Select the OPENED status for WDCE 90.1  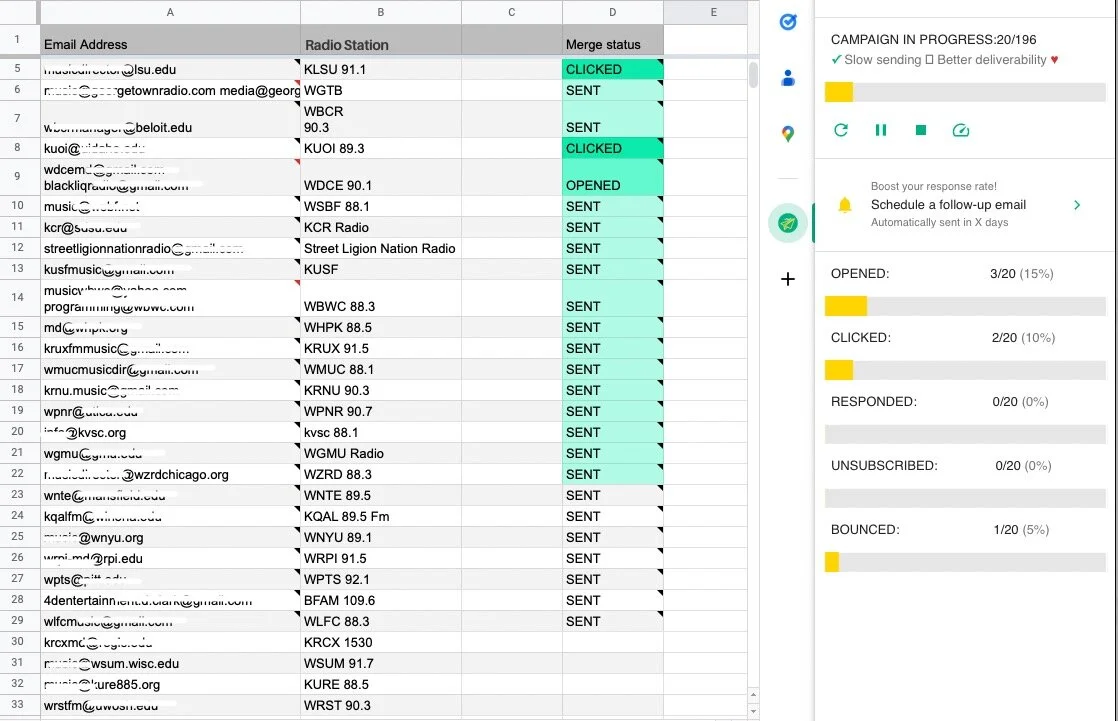click(612, 177)
